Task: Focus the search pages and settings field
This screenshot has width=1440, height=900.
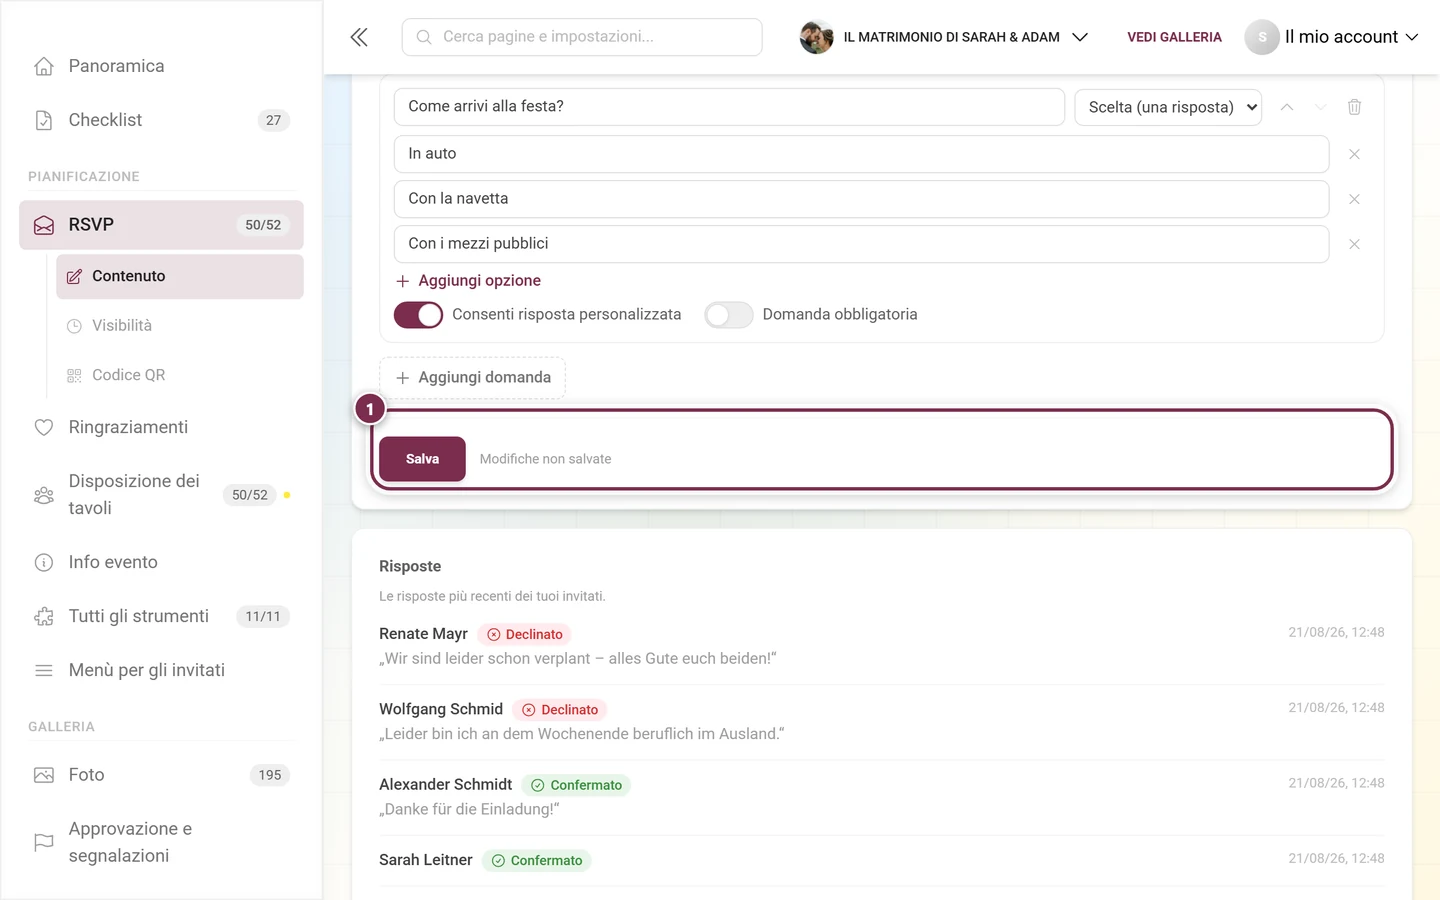Action: pyautogui.click(x=582, y=37)
